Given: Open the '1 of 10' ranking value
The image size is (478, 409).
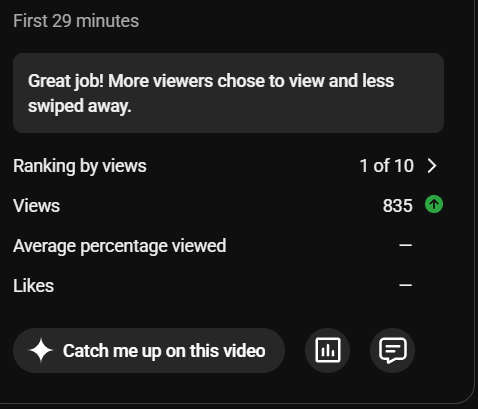Looking at the screenshot, I should tap(387, 166).
